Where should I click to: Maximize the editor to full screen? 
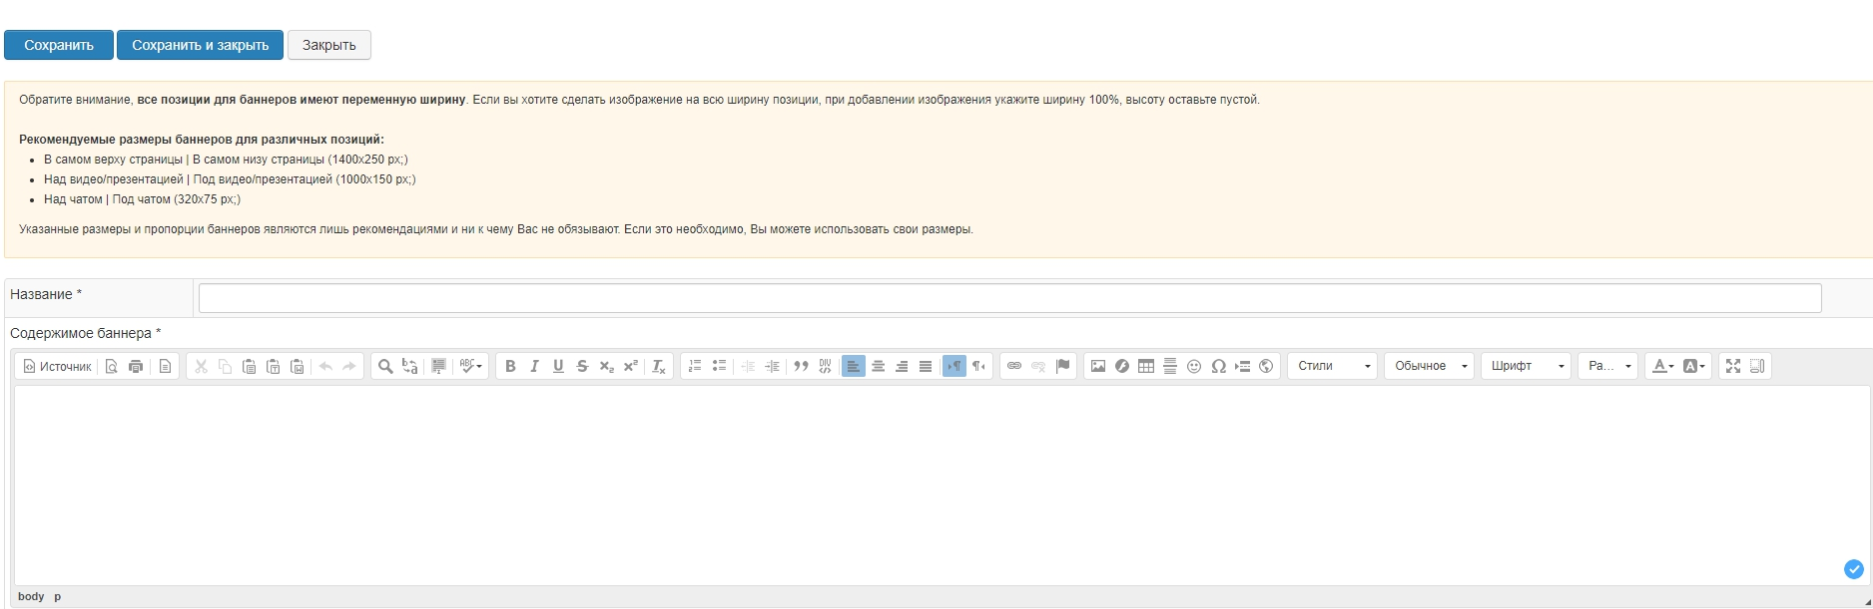(x=1733, y=366)
